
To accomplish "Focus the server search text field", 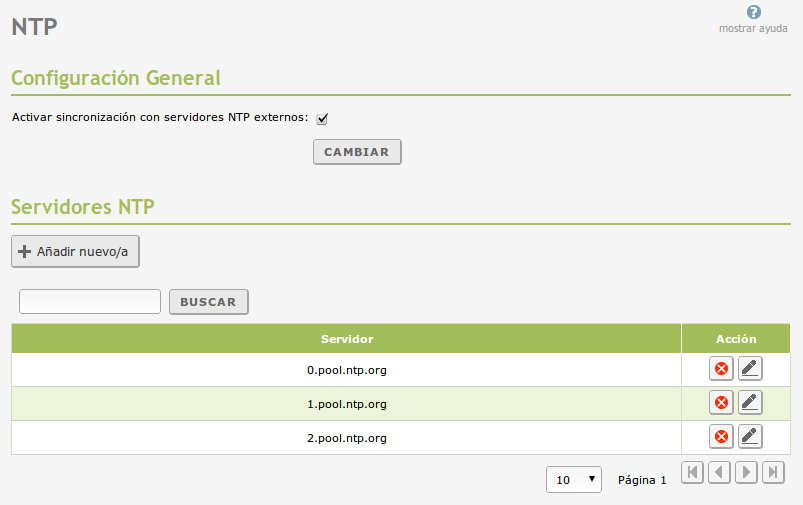I will point(90,302).
